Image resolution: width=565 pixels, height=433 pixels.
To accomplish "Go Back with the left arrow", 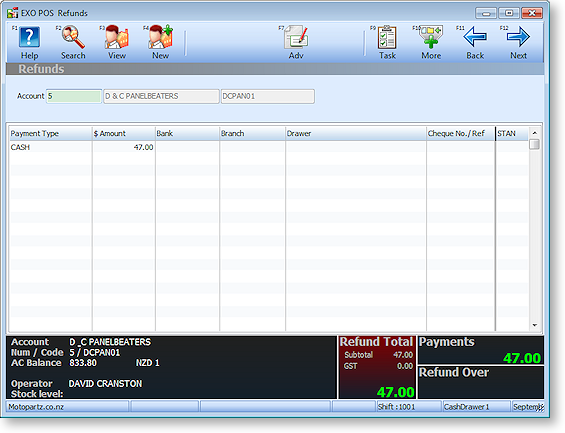I will tap(475, 37).
